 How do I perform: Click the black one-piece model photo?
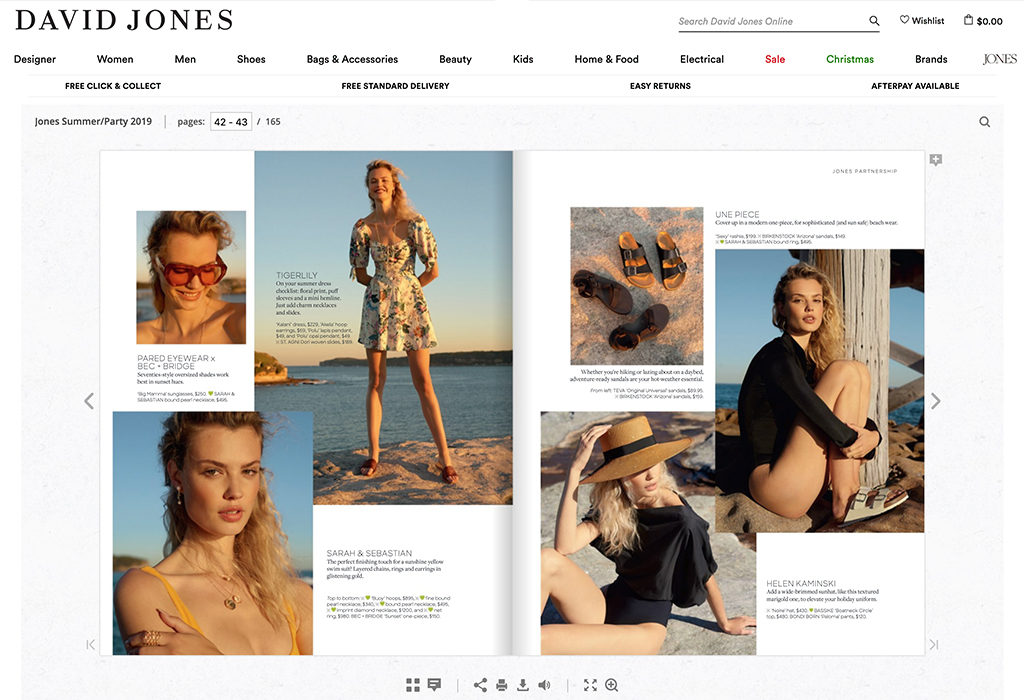(819, 390)
